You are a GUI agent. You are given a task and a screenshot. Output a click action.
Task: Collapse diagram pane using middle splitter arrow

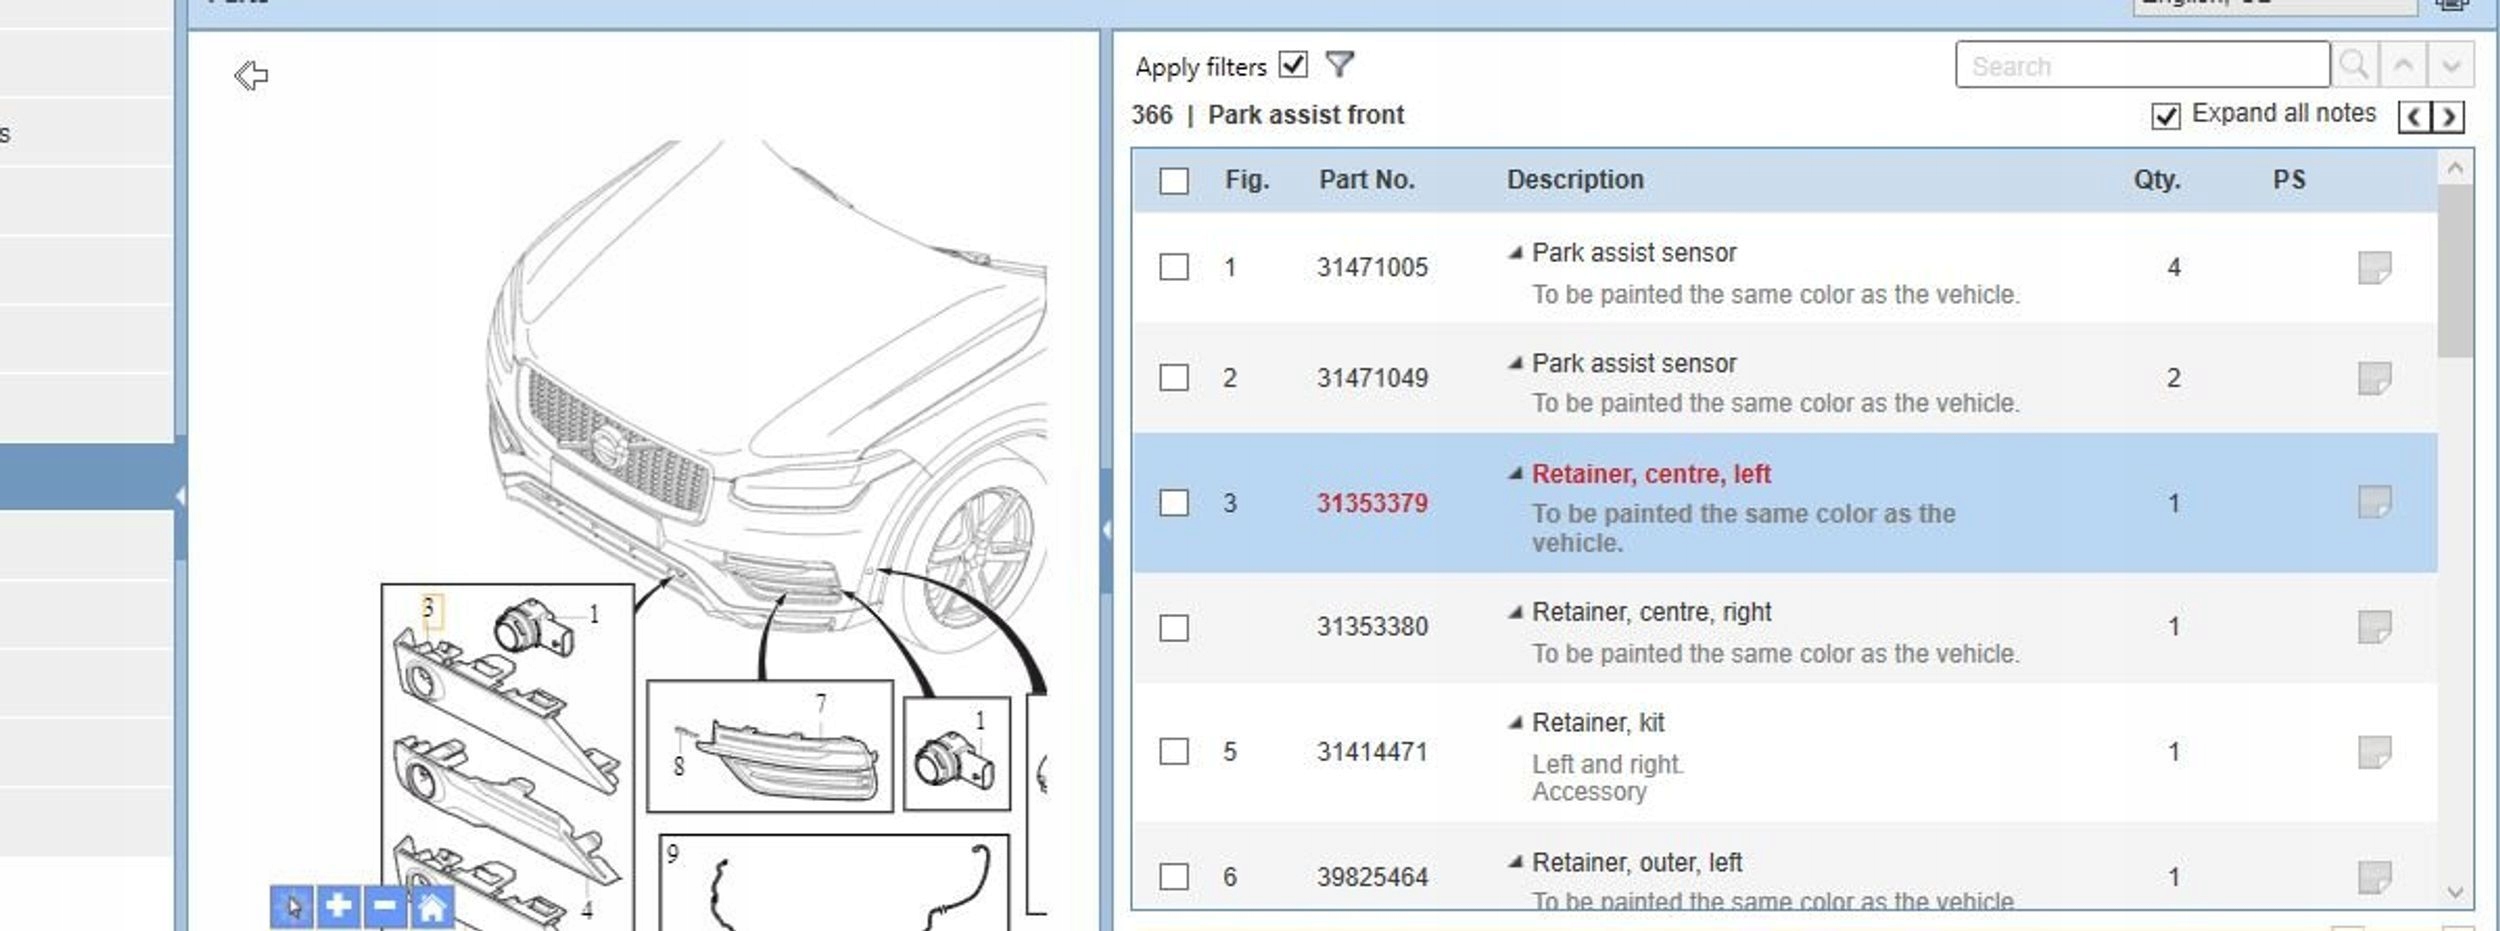click(x=1106, y=529)
